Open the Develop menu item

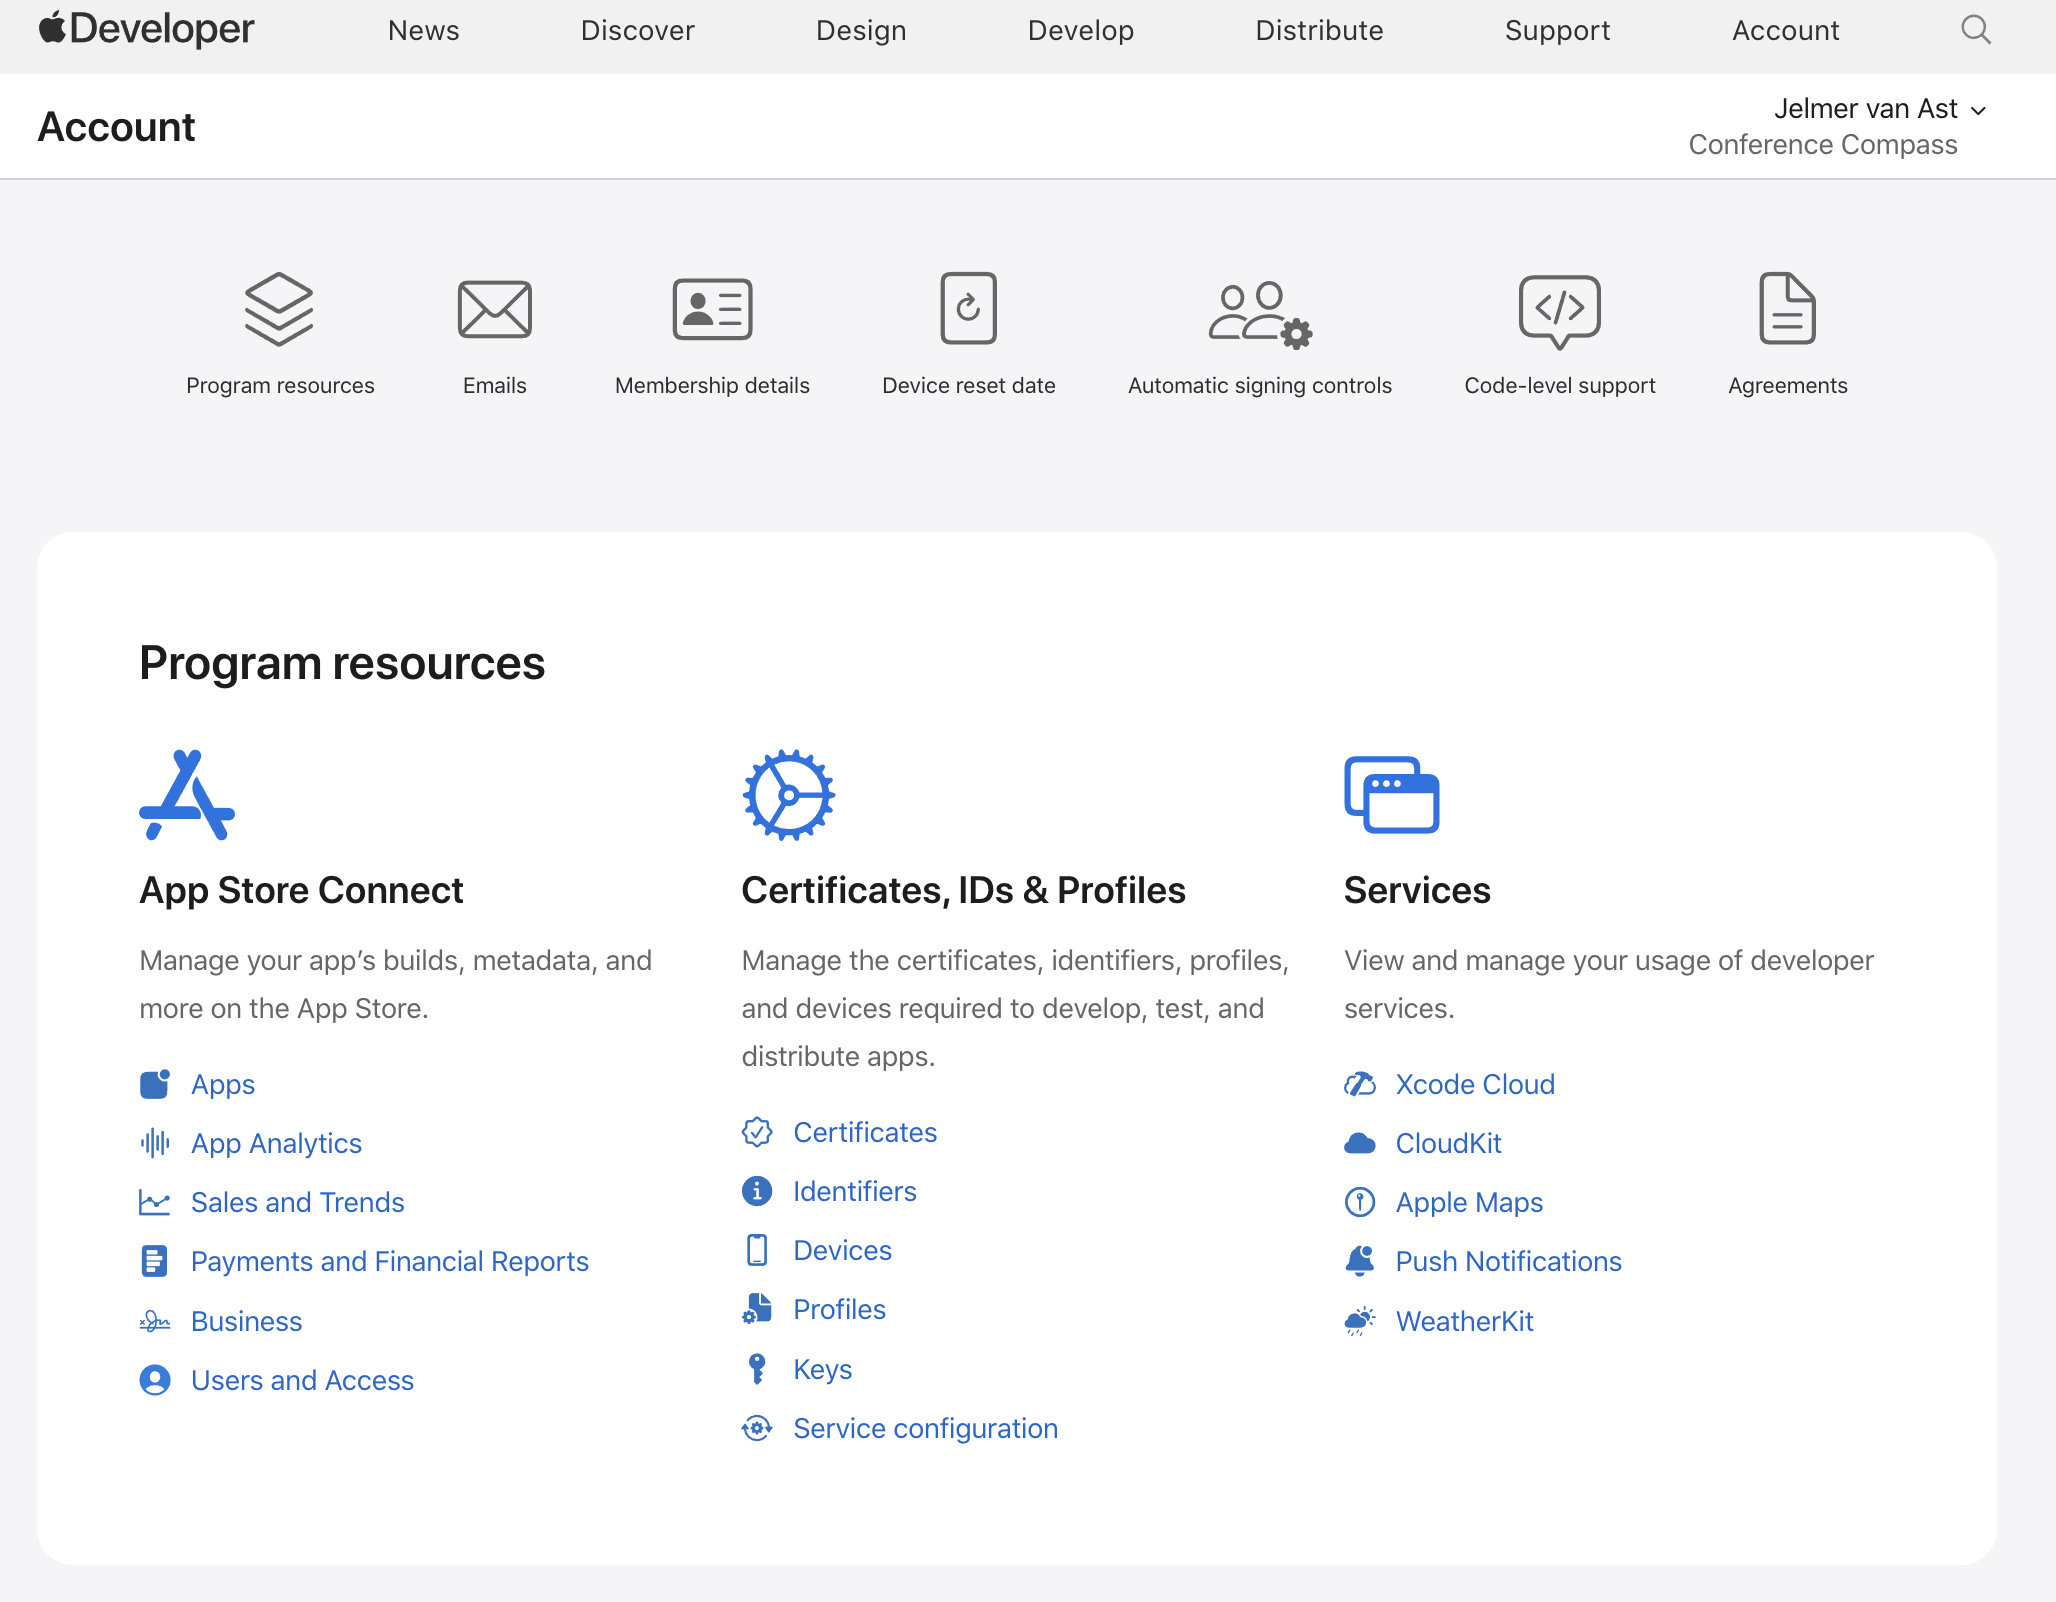click(x=1080, y=31)
